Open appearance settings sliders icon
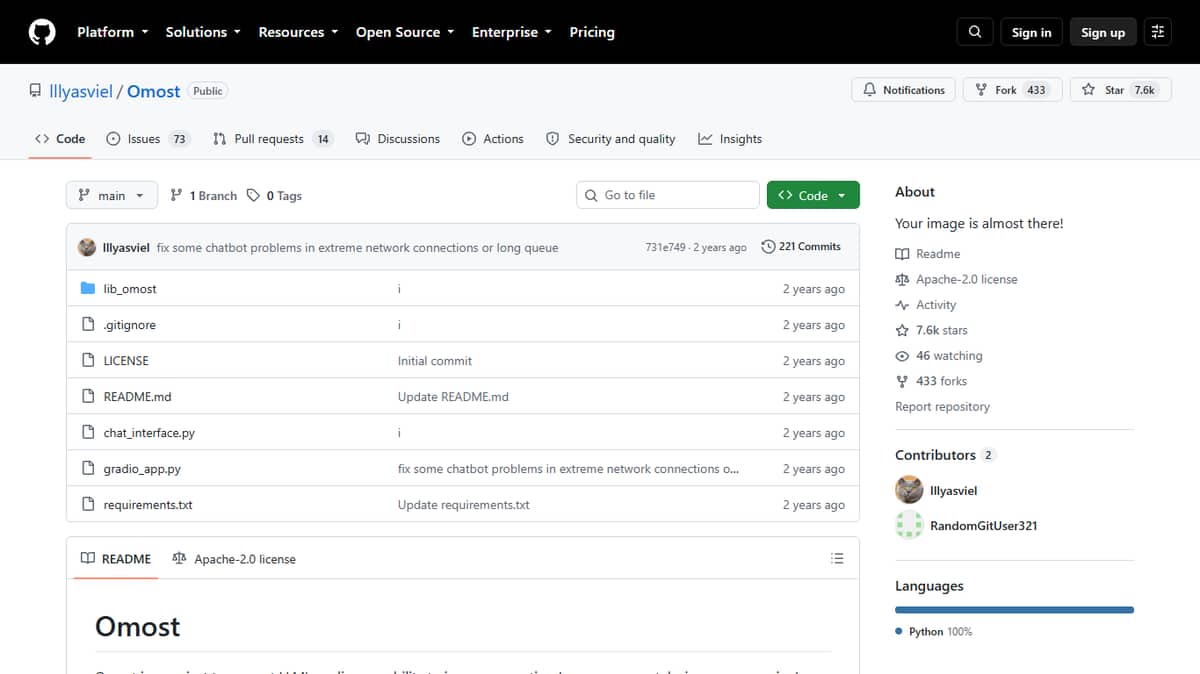 point(1158,32)
